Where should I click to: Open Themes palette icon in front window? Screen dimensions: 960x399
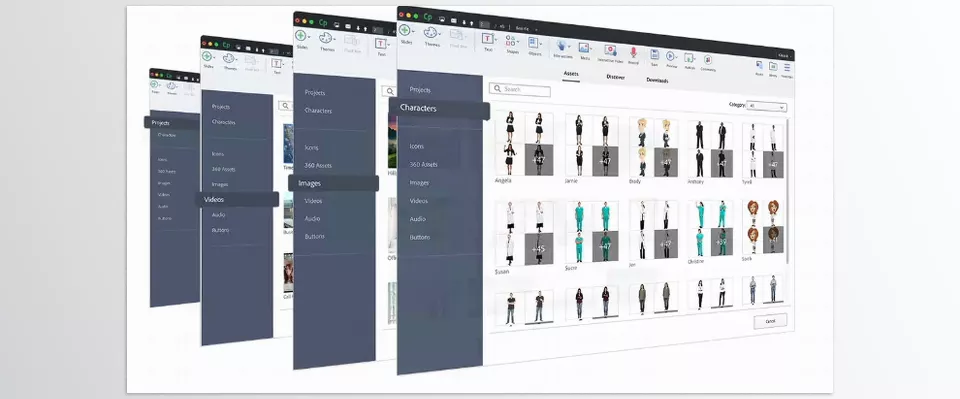pyautogui.click(x=430, y=32)
